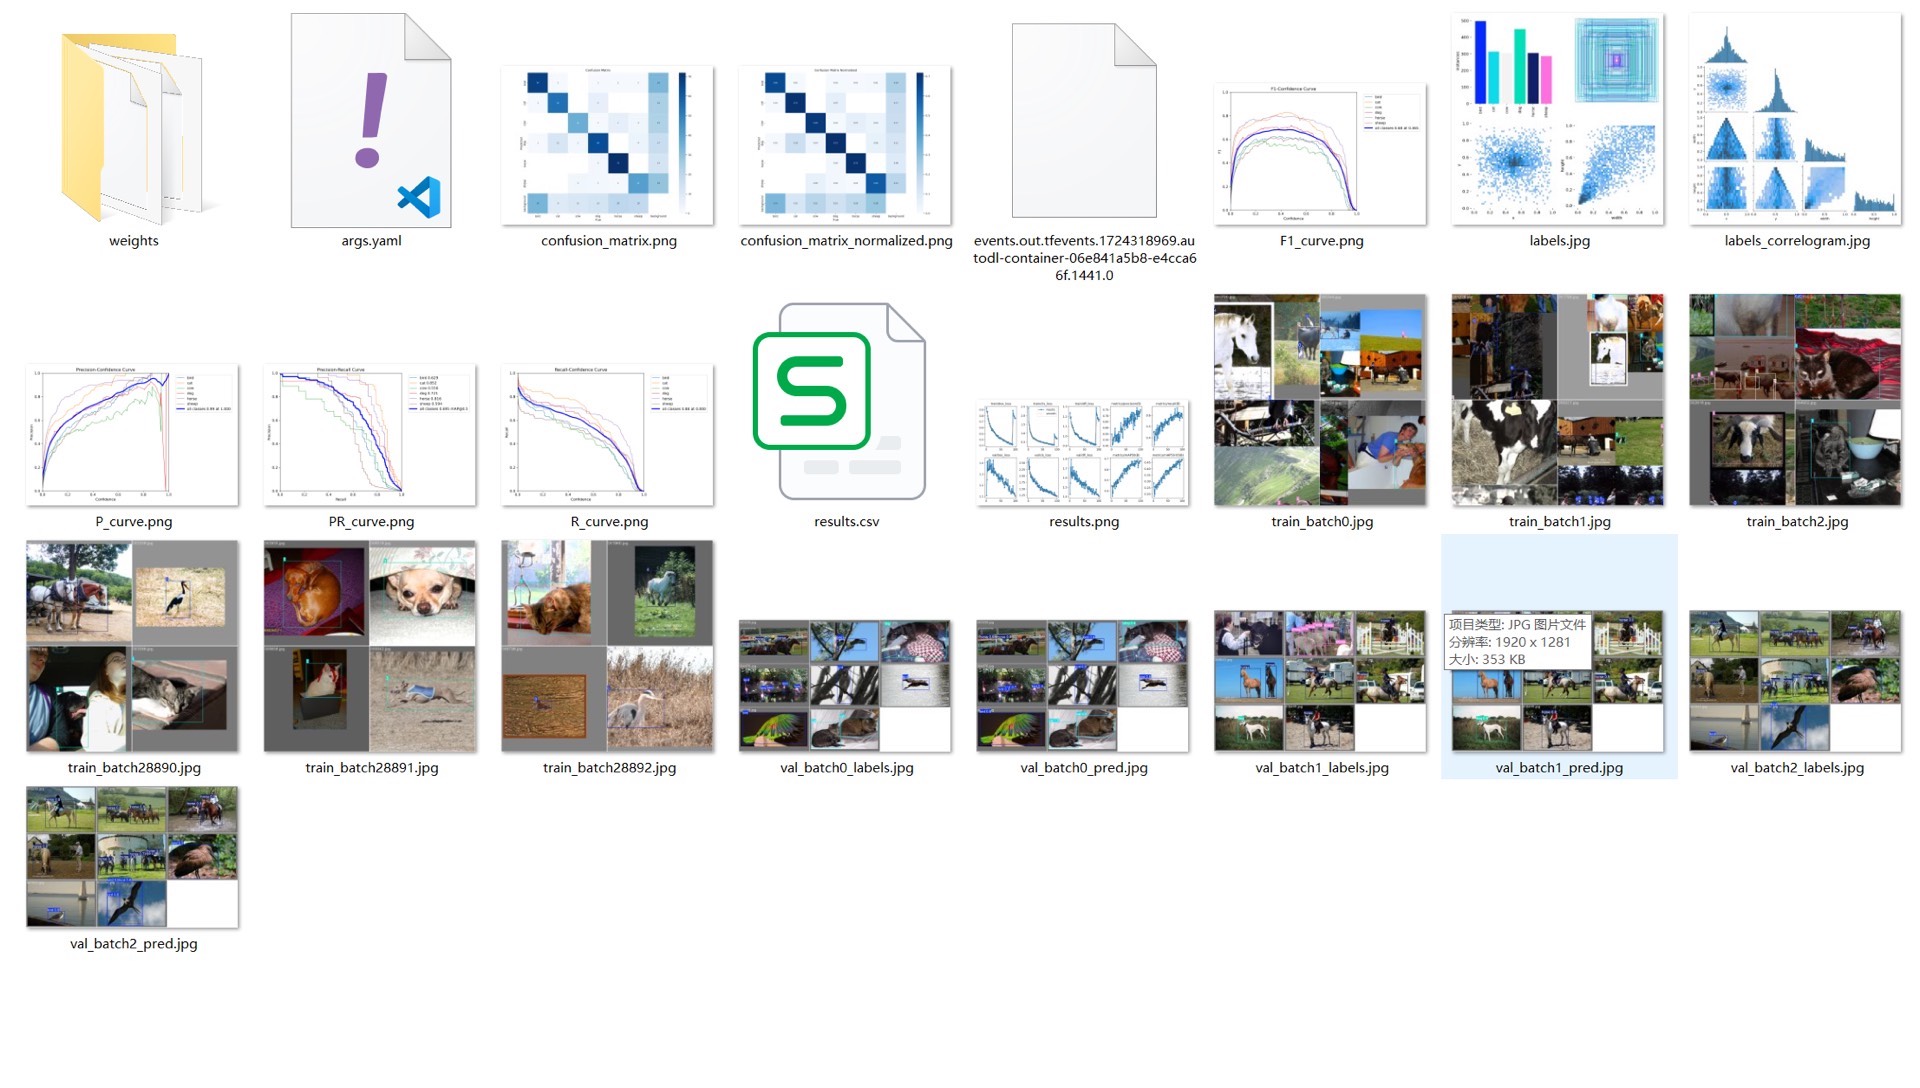Image resolution: width=1920 pixels, height=1088 pixels.
Task: Select the F1_curve.png thumbnail
Action: tap(1321, 154)
